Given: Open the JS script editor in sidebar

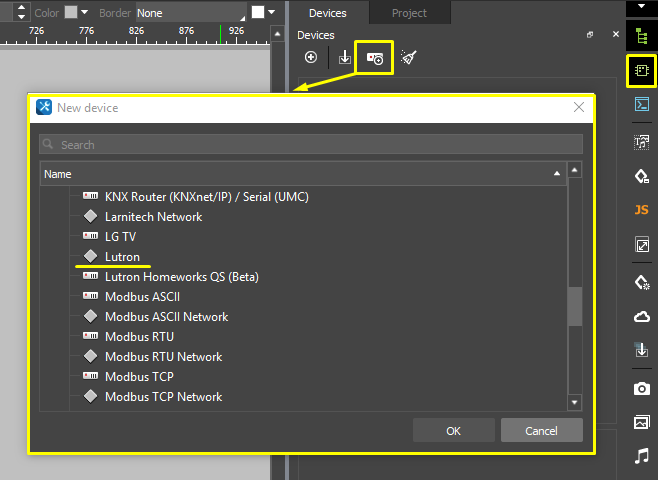Looking at the screenshot, I should (641, 210).
